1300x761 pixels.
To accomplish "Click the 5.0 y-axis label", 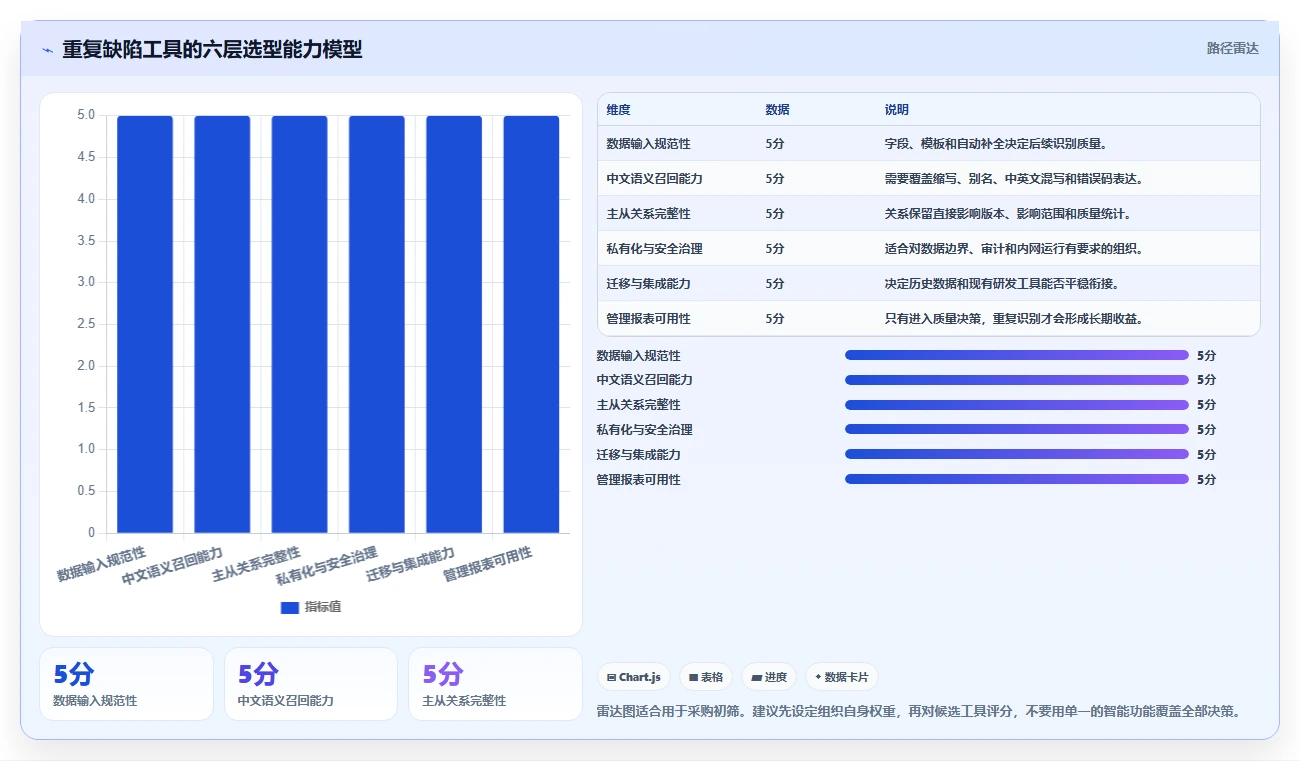I will 86,115.
